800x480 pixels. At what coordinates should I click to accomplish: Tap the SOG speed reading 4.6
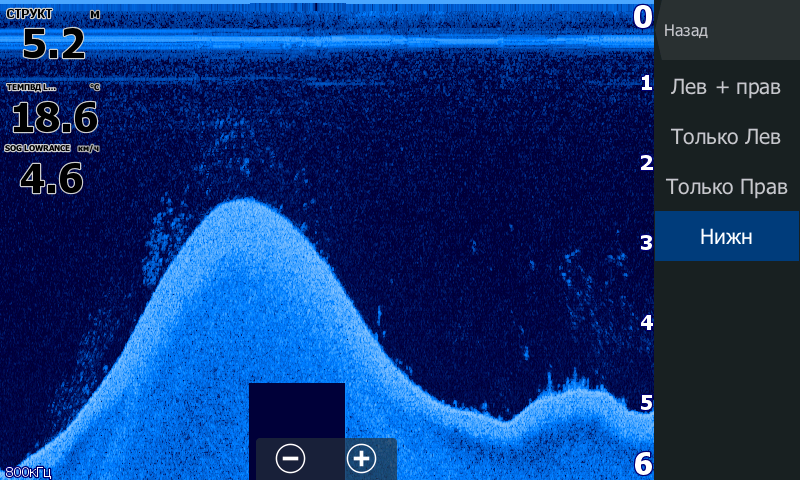tap(51, 179)
